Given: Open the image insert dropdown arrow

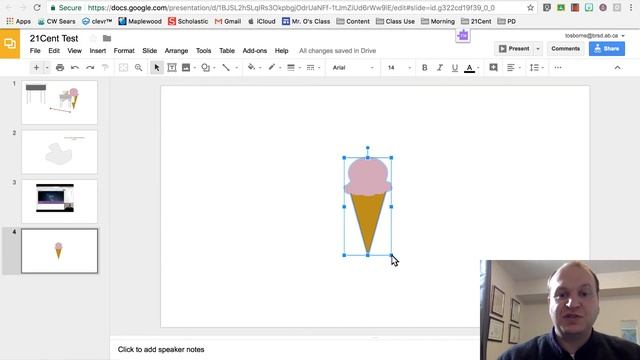Looking at the screenshot, I should (195, 68).
